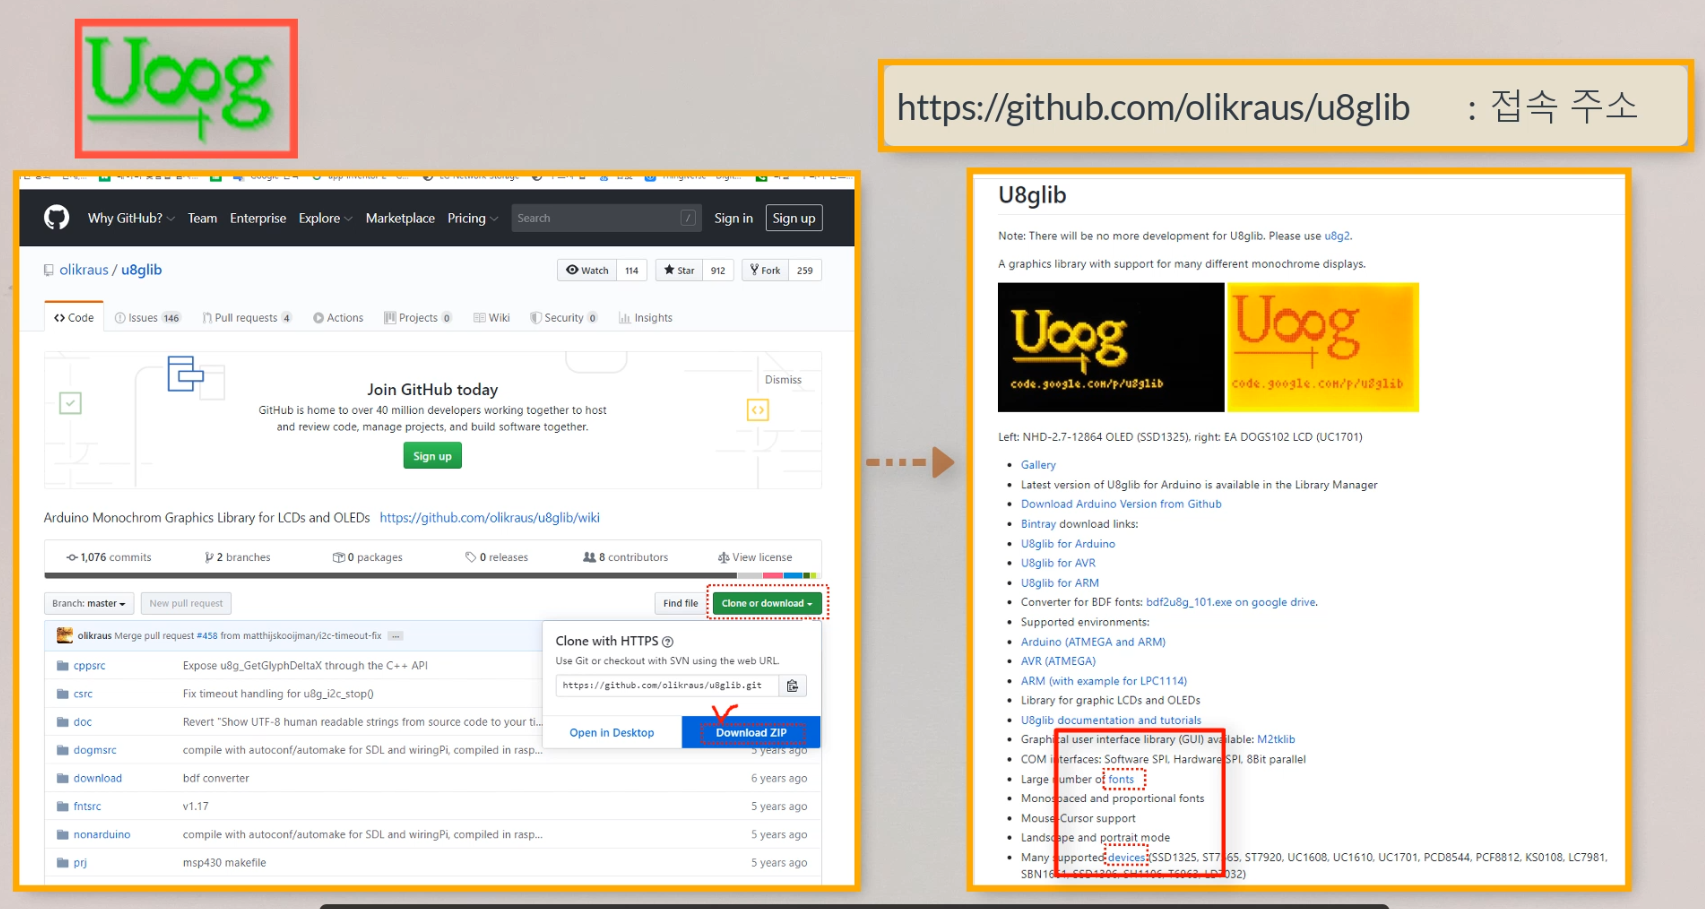Screen dimensions: 1705x909
Task: Click the fntsrc folder icon
Action: point(63,806)
